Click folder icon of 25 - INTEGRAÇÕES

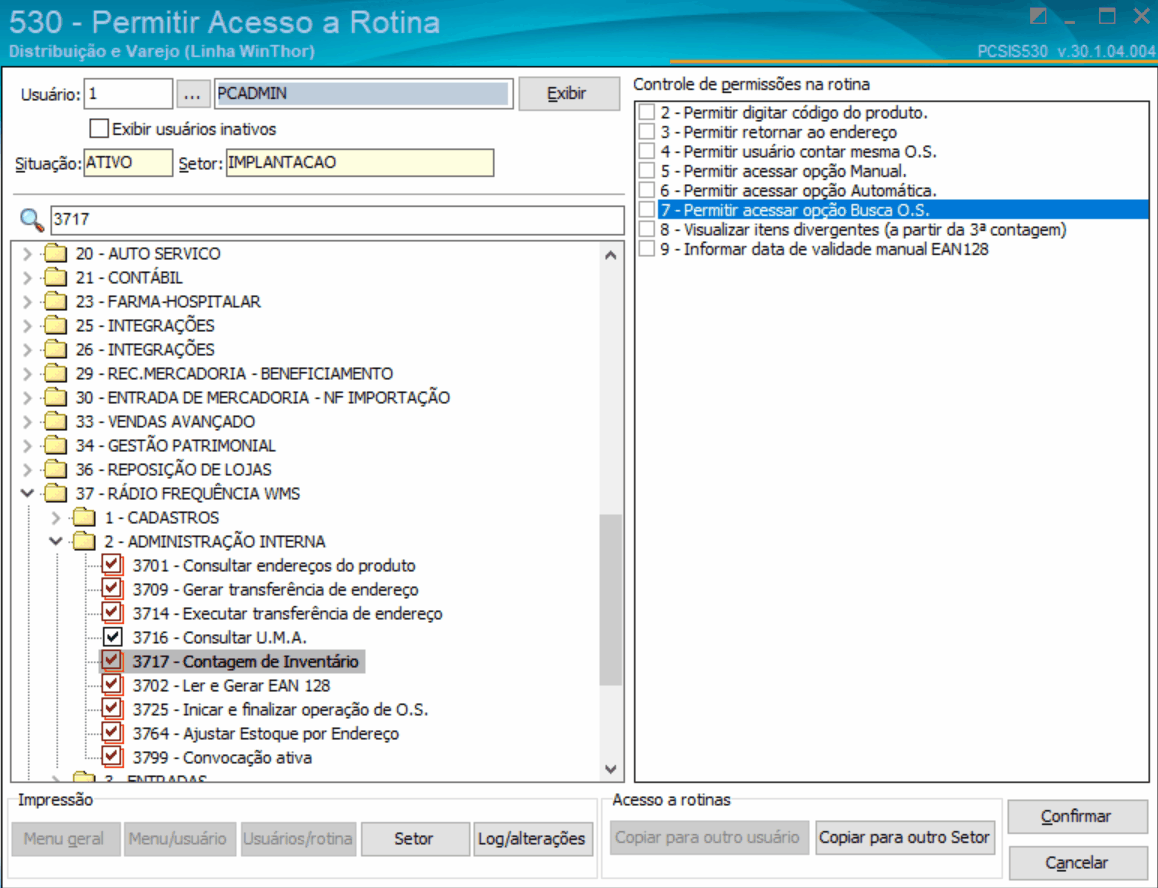click(55, 326)
